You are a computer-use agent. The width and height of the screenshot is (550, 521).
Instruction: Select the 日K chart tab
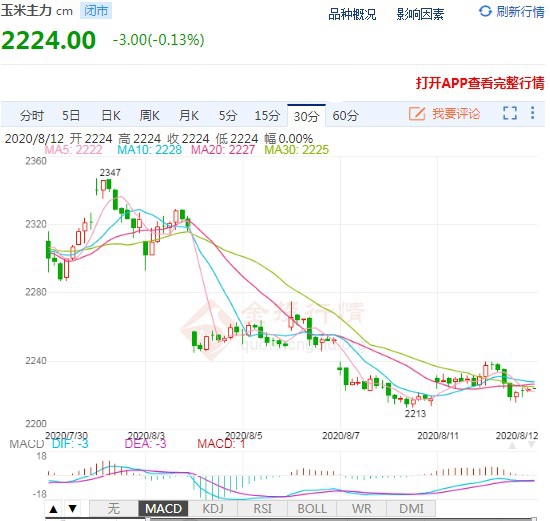point(111,115)
